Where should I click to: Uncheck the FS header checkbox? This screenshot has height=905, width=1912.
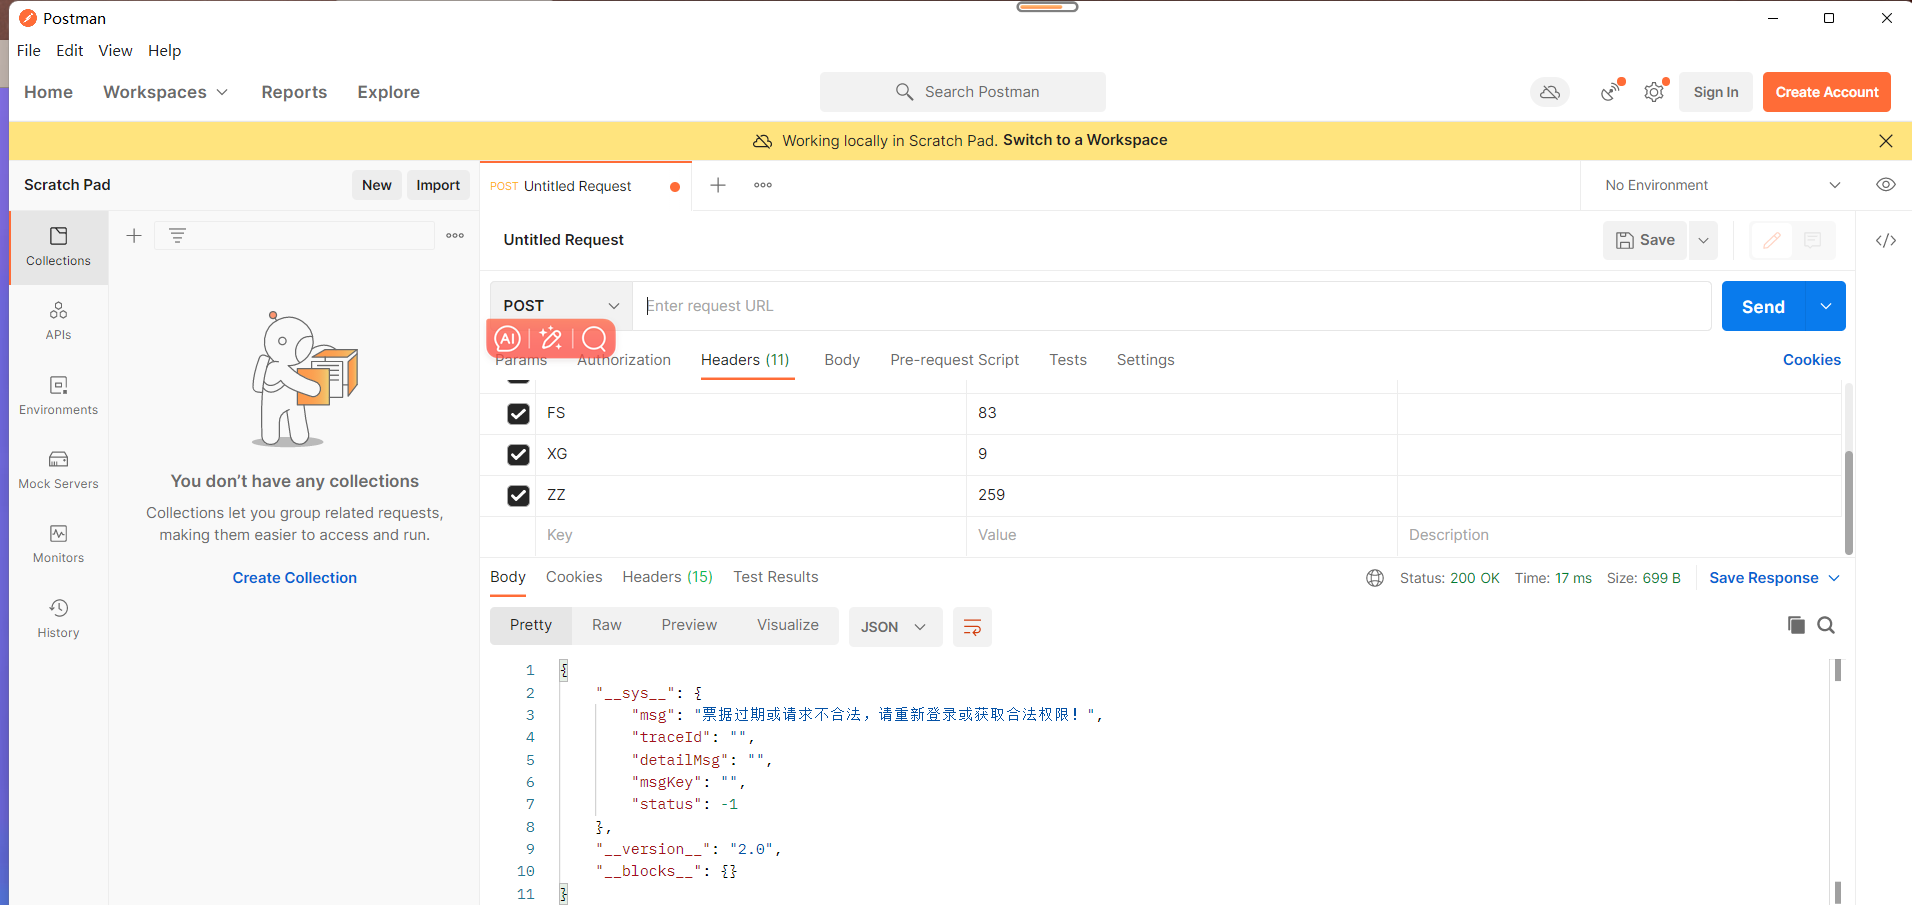(x=518, y=413)
